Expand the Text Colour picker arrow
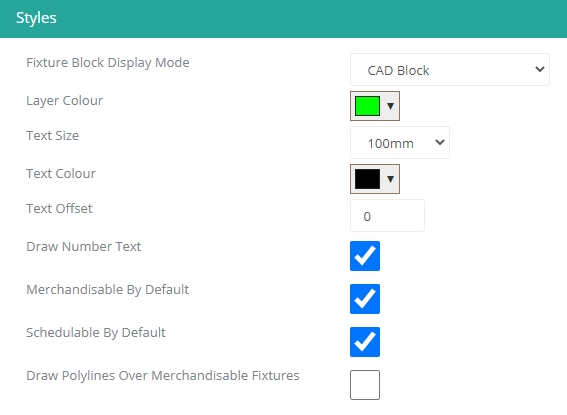The height and width of the screenshot is (415, 567). click(390, 179)
